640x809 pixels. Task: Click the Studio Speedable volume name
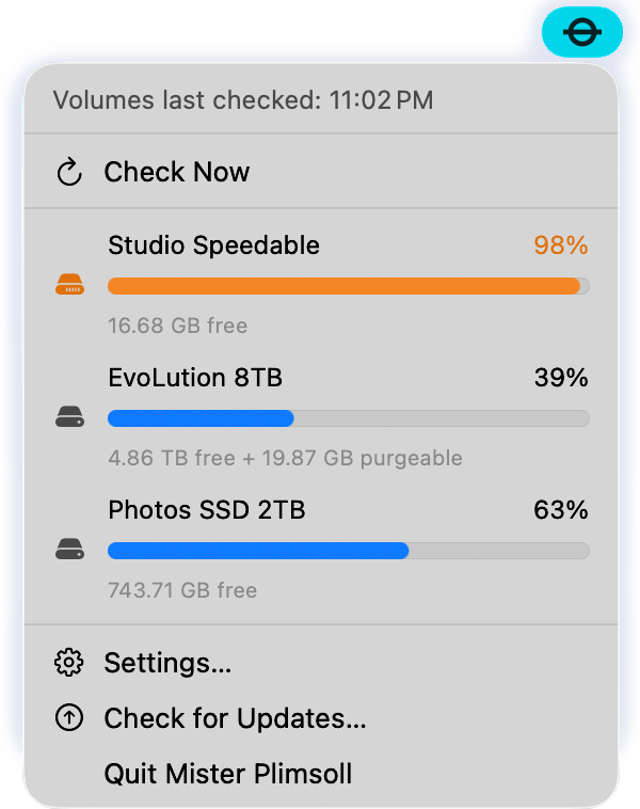click(214, 245)
